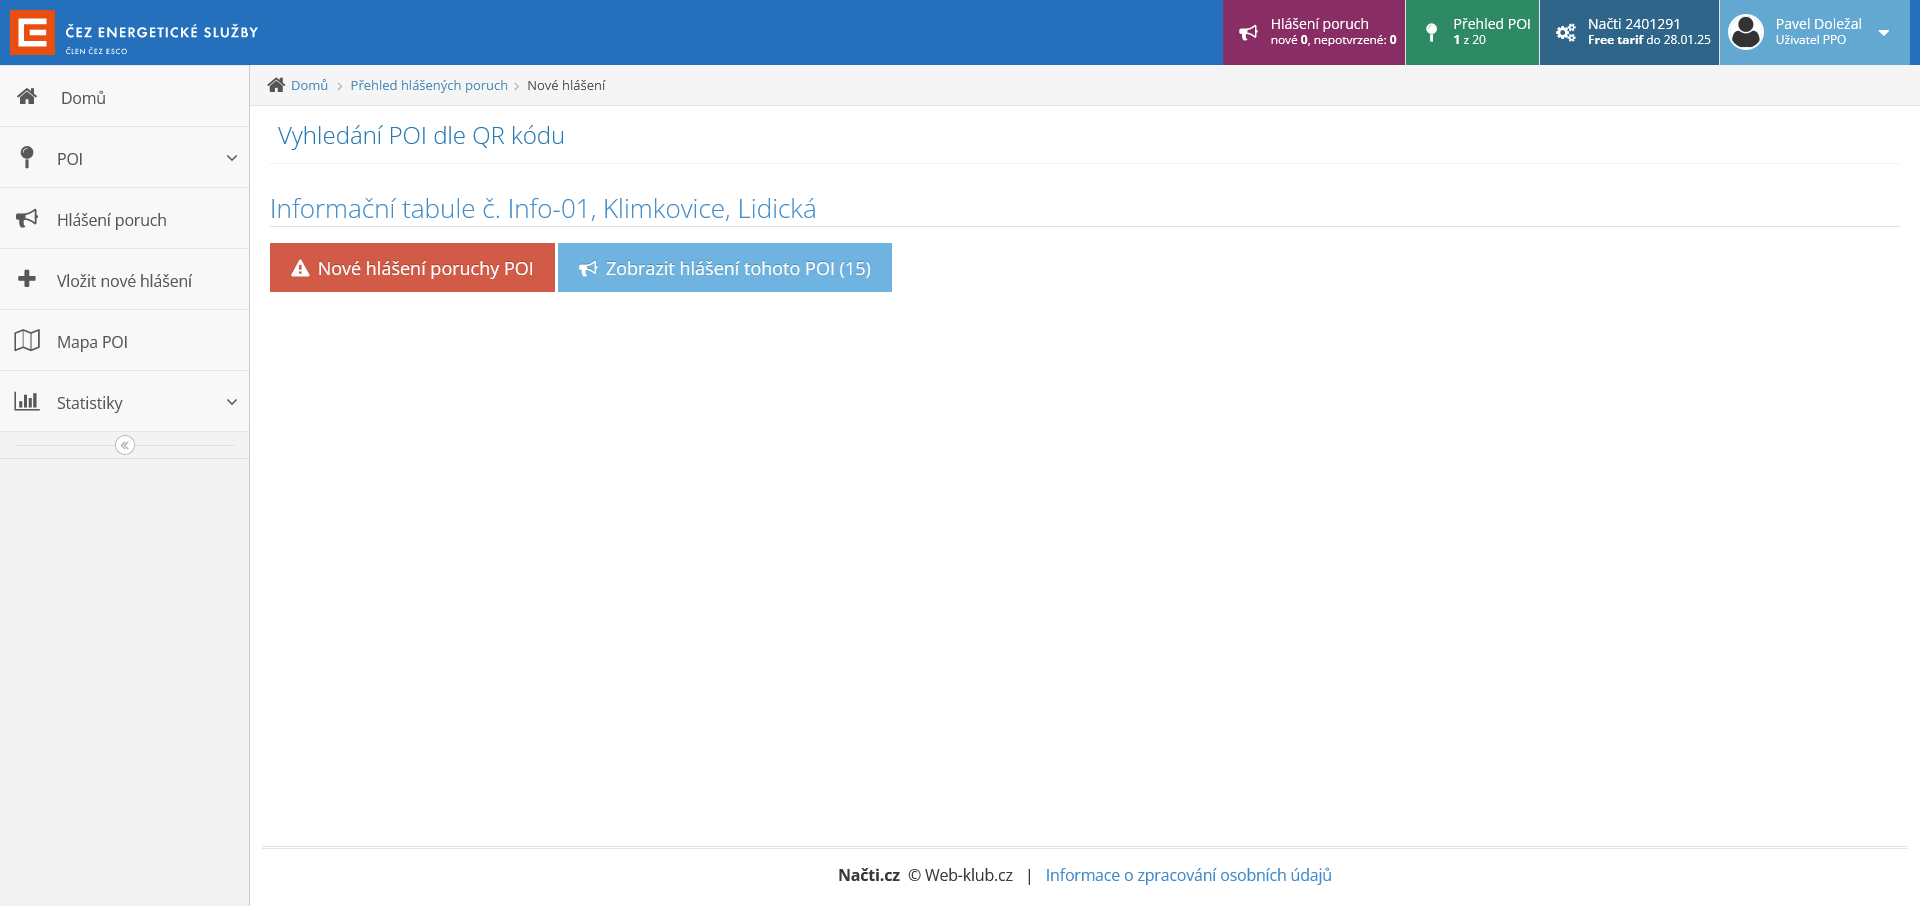Expand the POI submenu chevron
1920x906 pixels.
[x=232, y=158]
